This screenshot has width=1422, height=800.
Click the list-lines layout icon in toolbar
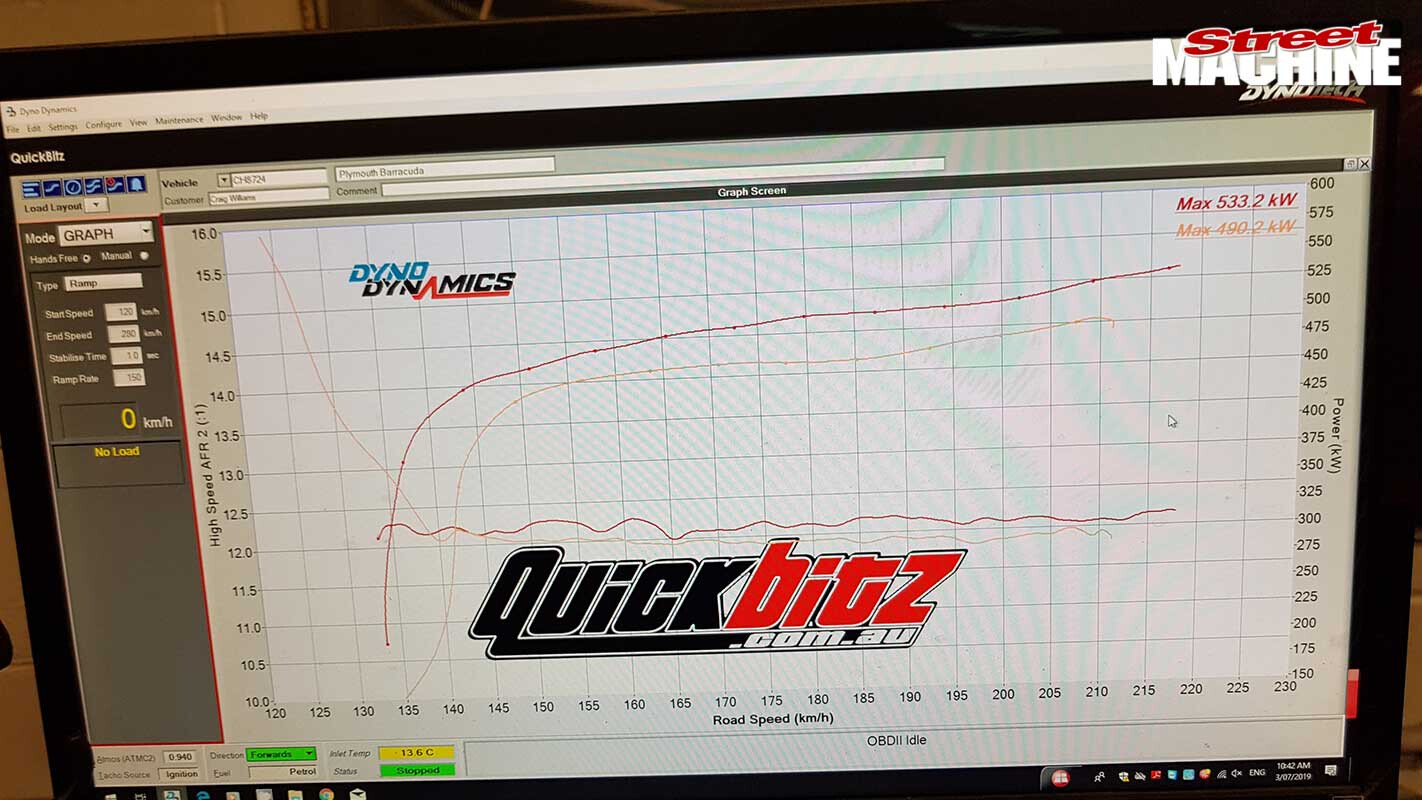tap(31, 187)
